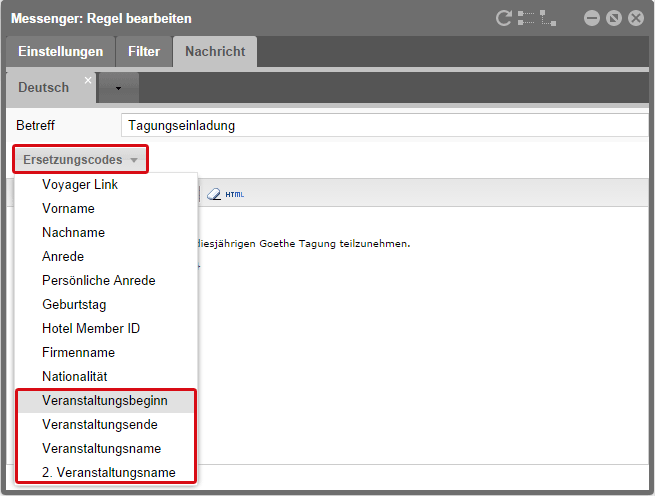
Task: Choose Veranstaltungsbeginn from the list
Action: pos(104,400)
